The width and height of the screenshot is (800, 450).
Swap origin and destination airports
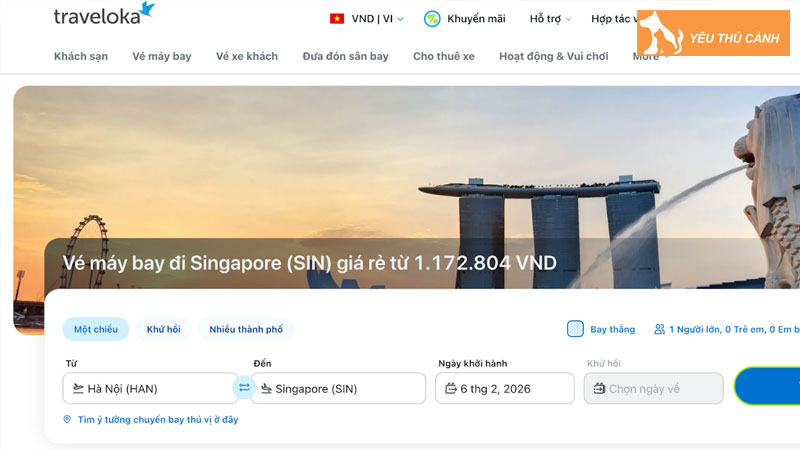point(244,388)
